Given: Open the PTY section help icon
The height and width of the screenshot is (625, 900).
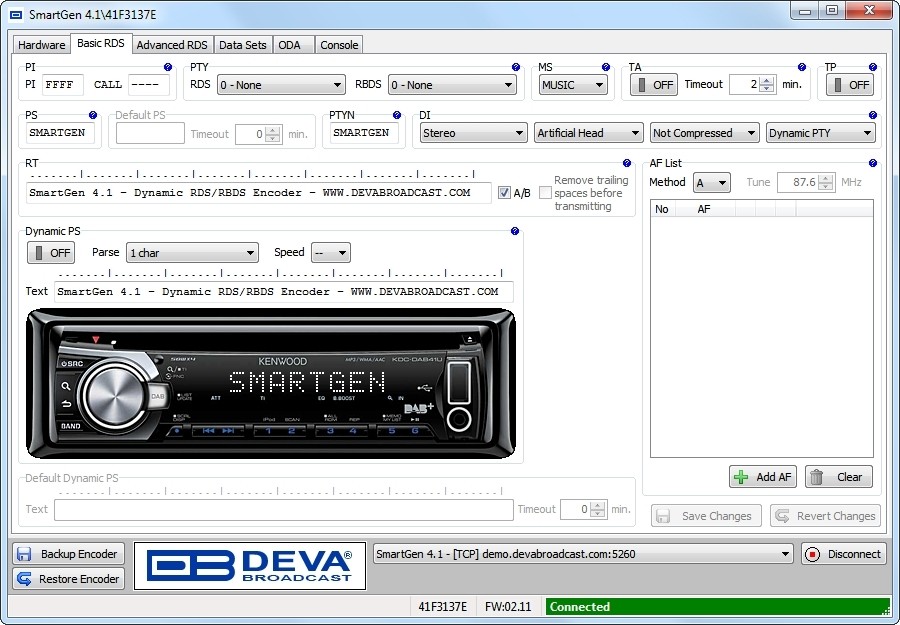Looking at the screenshot, I should point(515,67).
